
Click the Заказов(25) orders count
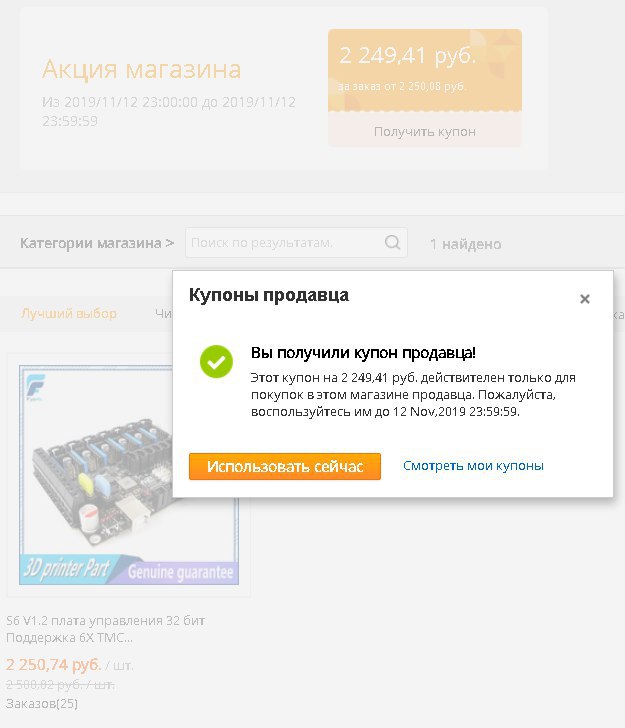(42, 703)
